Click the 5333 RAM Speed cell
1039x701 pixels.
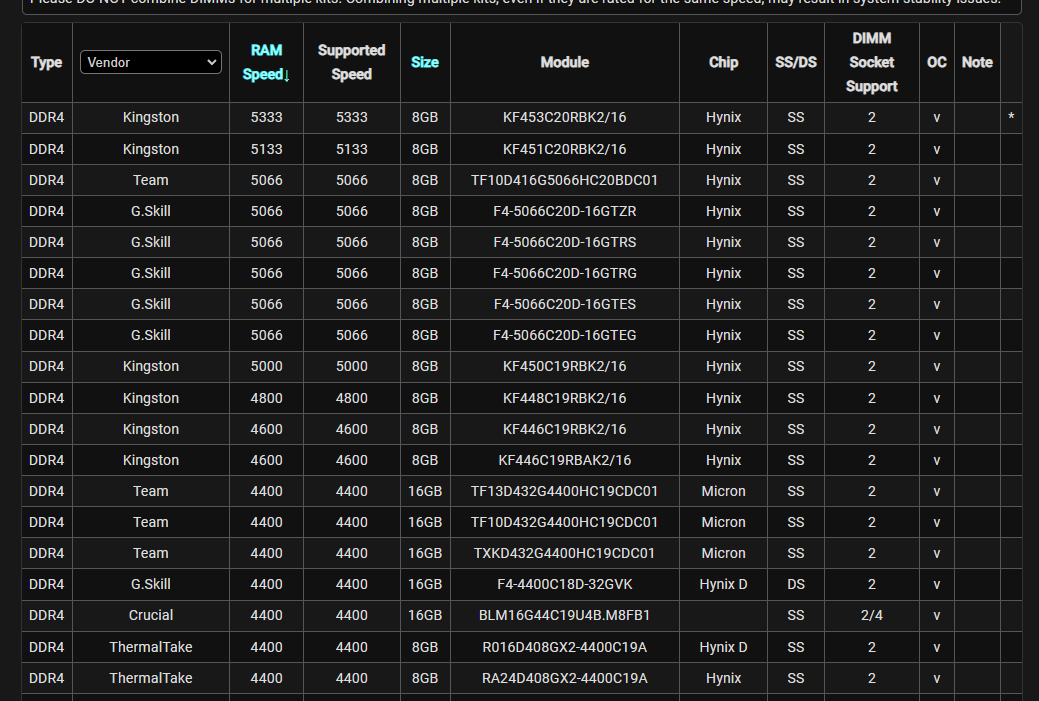pos(266,117)
